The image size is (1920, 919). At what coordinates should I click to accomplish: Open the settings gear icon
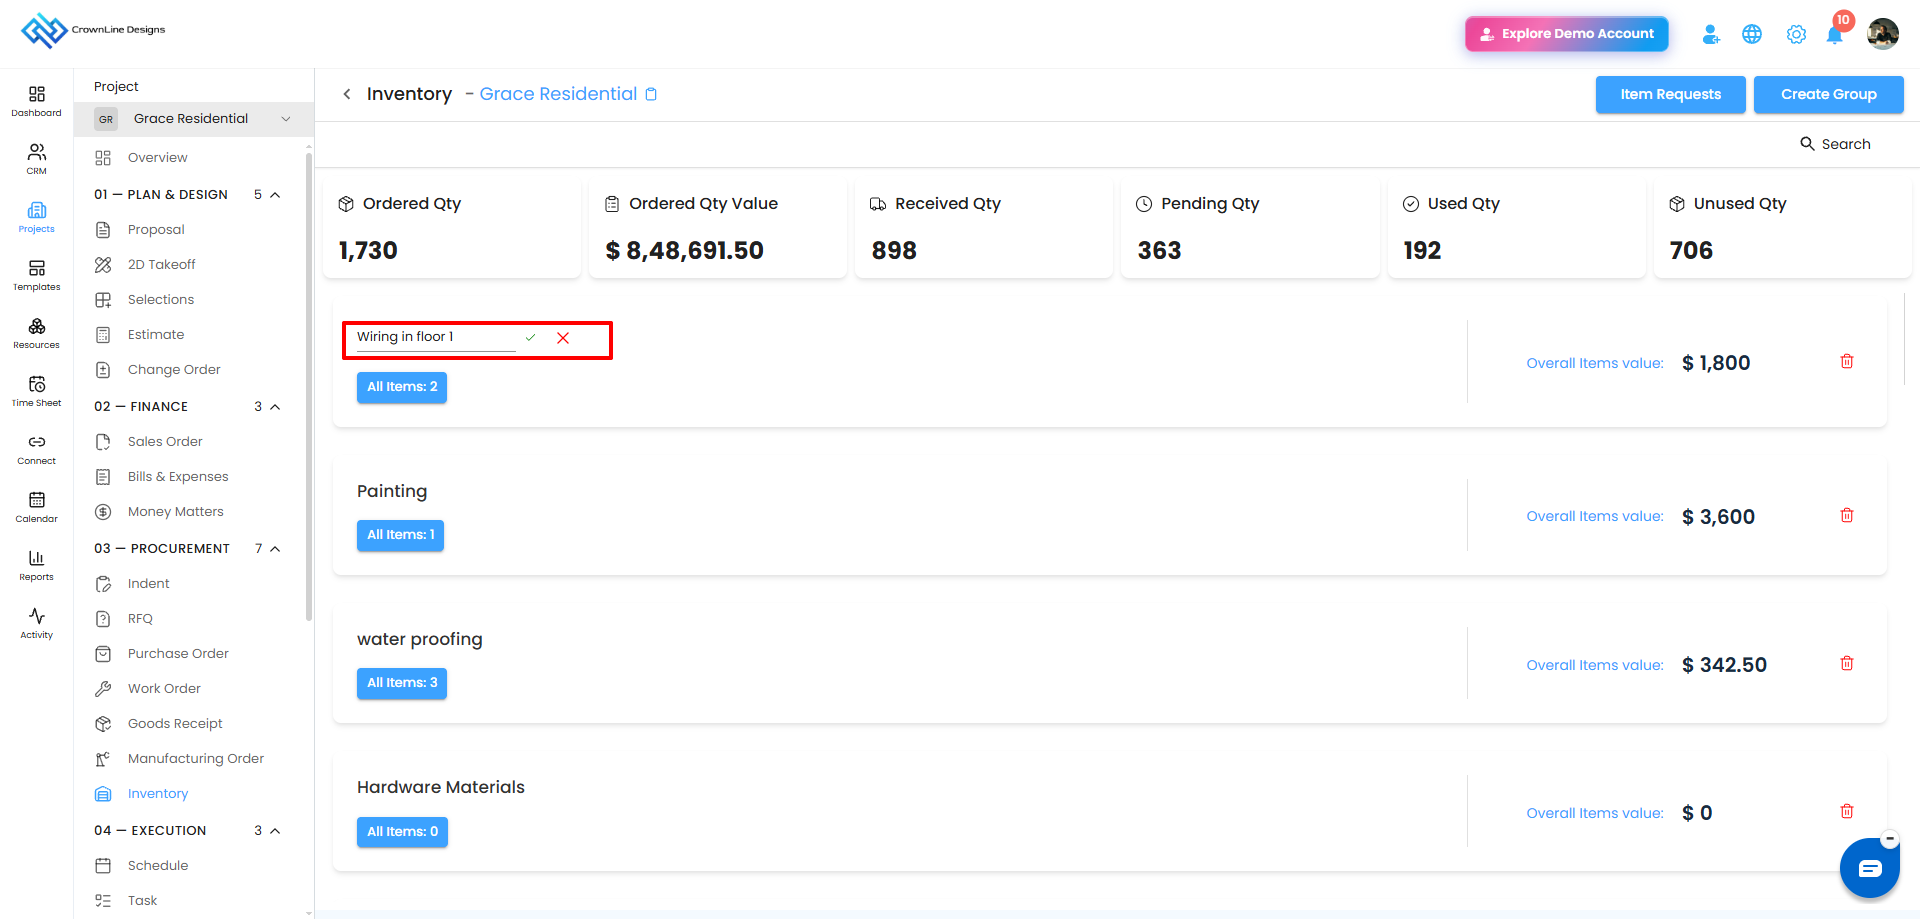1796,35
